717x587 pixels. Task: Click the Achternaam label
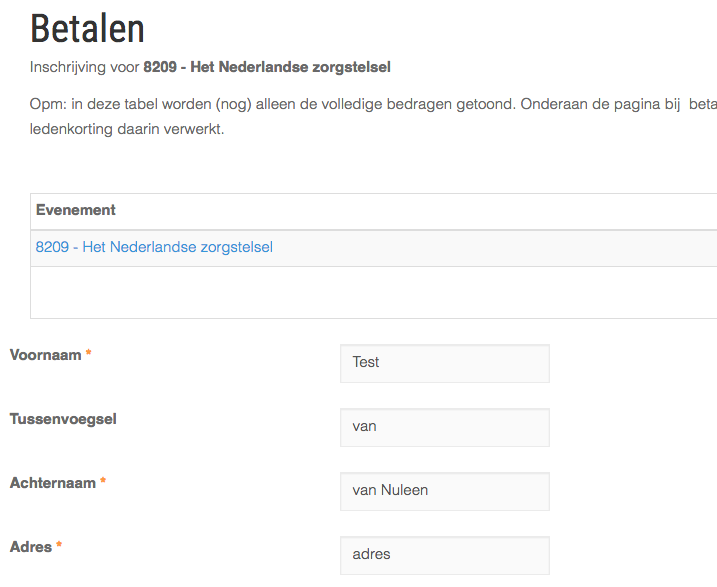pyautogui.click(x=52, y=483)
